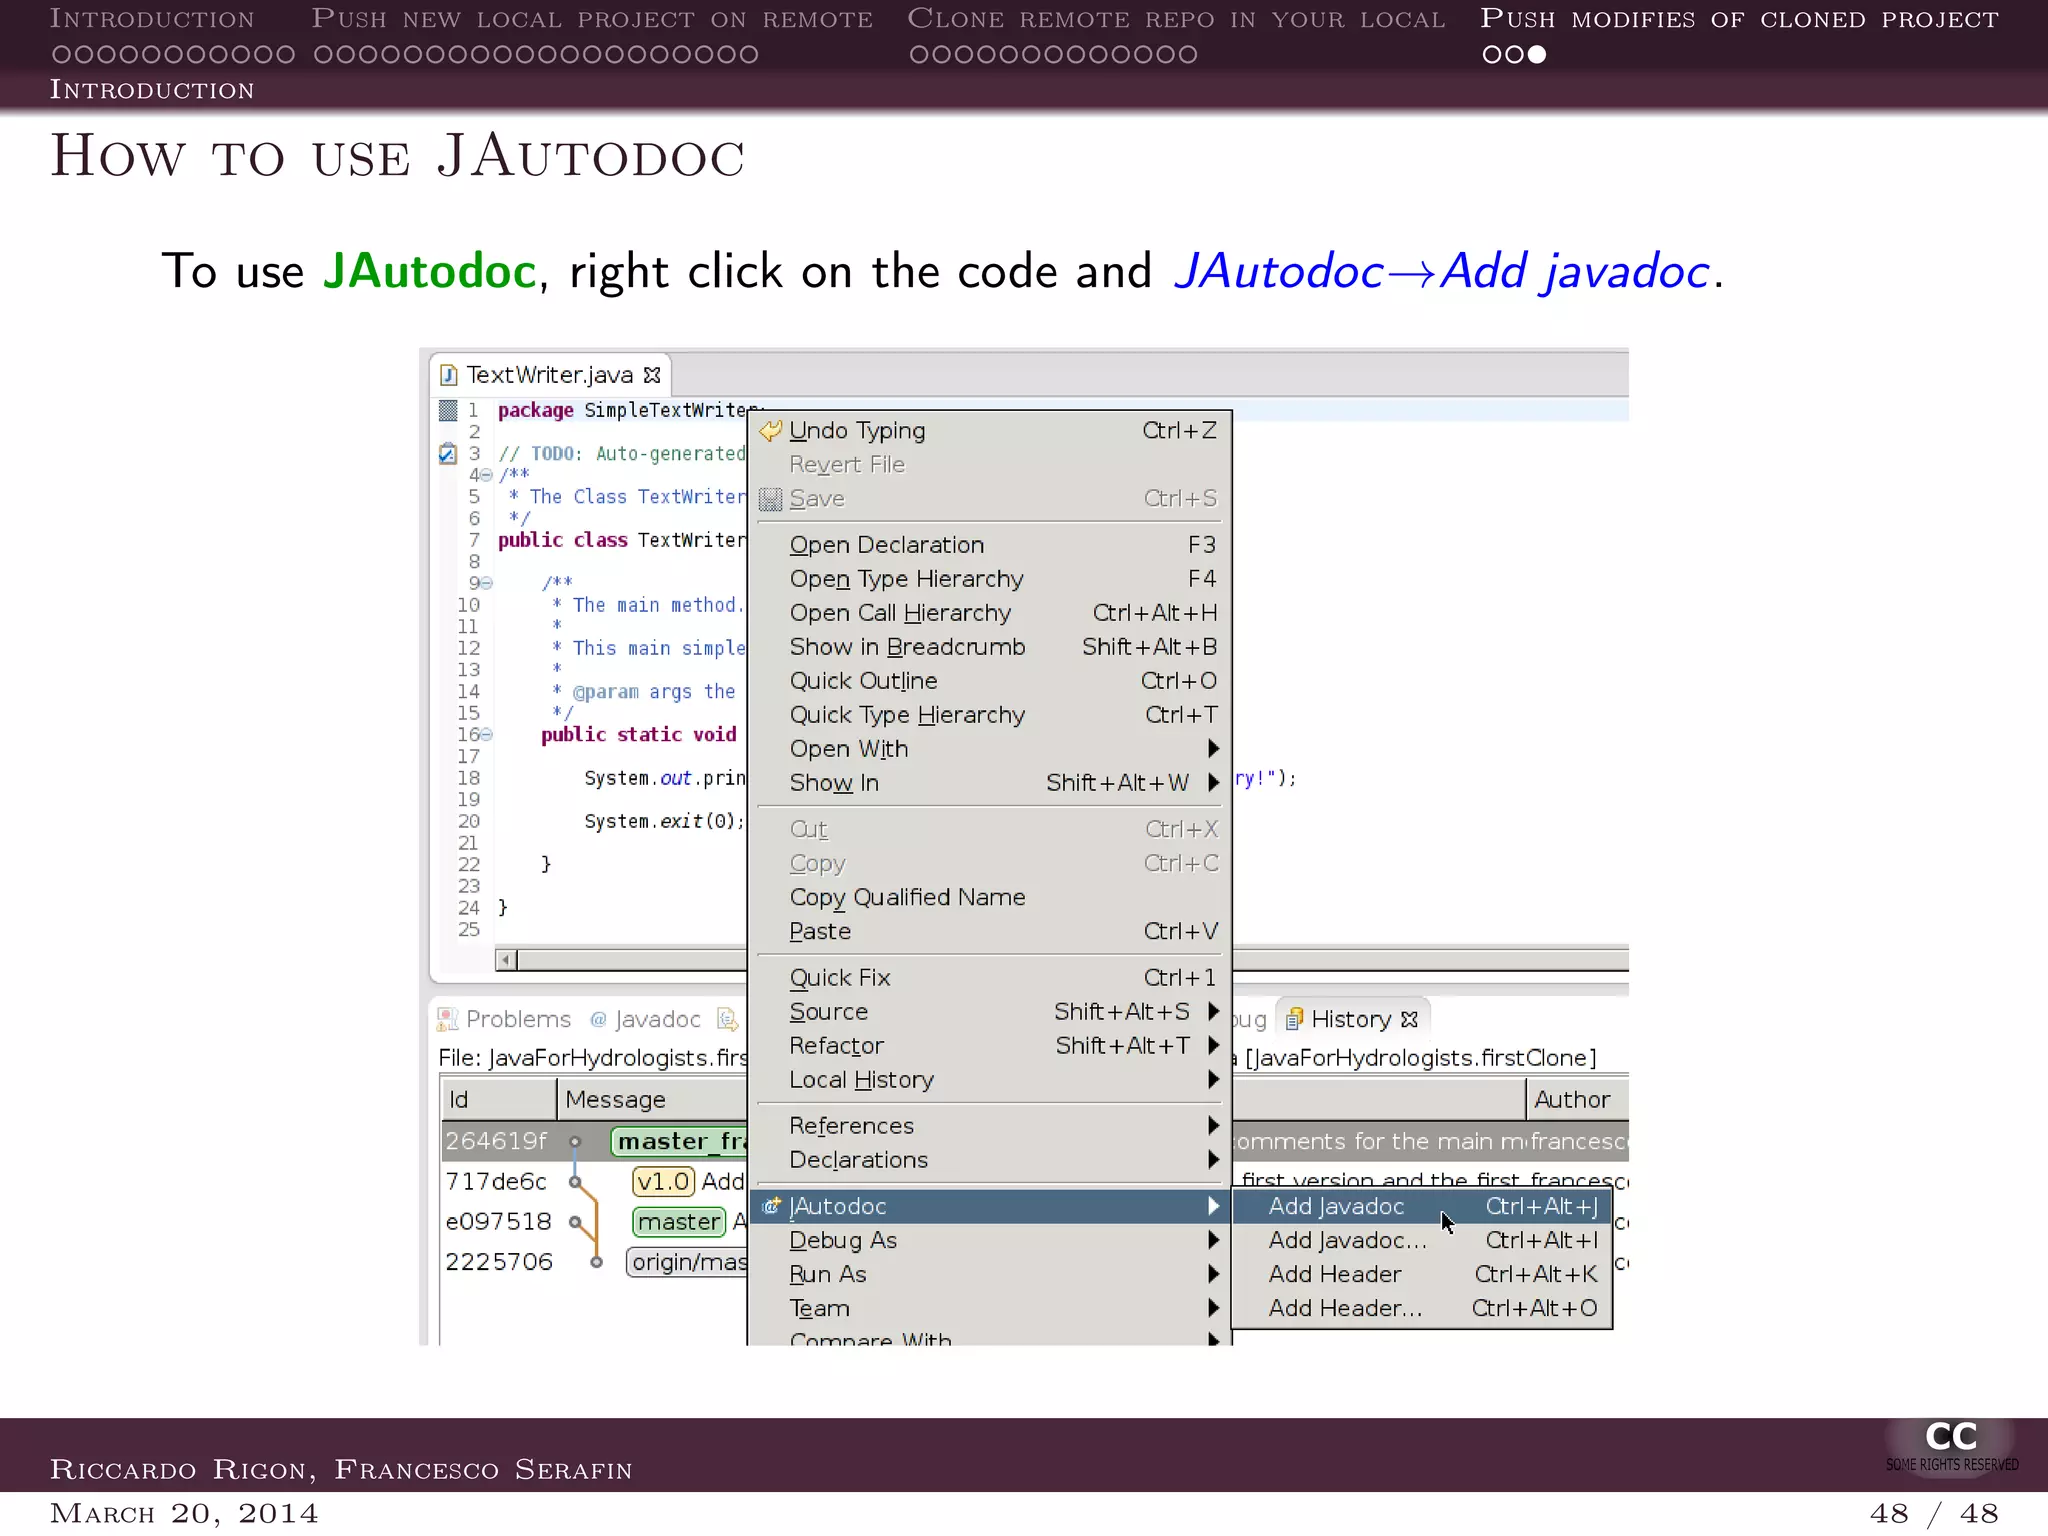
Task: Select Undo Typing in context menu
Action: coord(990,431)
